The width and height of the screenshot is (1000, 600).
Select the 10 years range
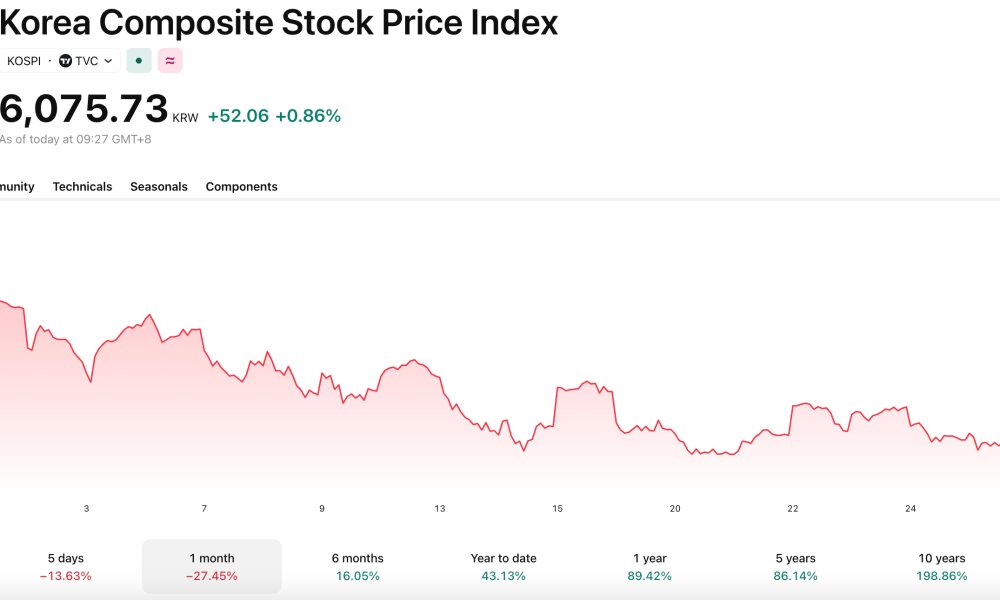coord(942,567)
